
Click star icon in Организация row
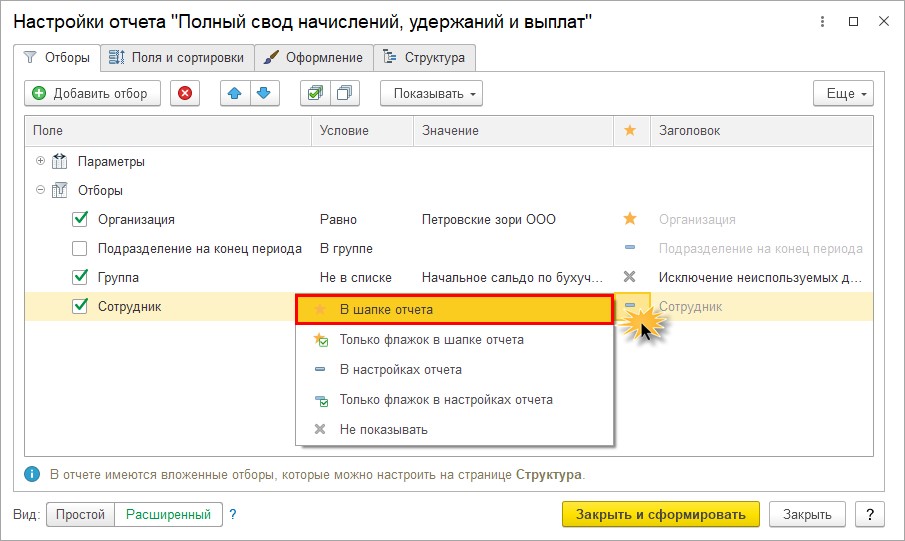click(x=630, y=219)
